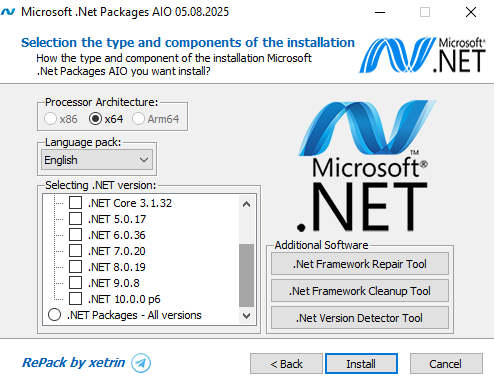Viewport: 494px width, 384px height.
Task: Click the .NET app icon in title bar
Action: tap(8, 12)
